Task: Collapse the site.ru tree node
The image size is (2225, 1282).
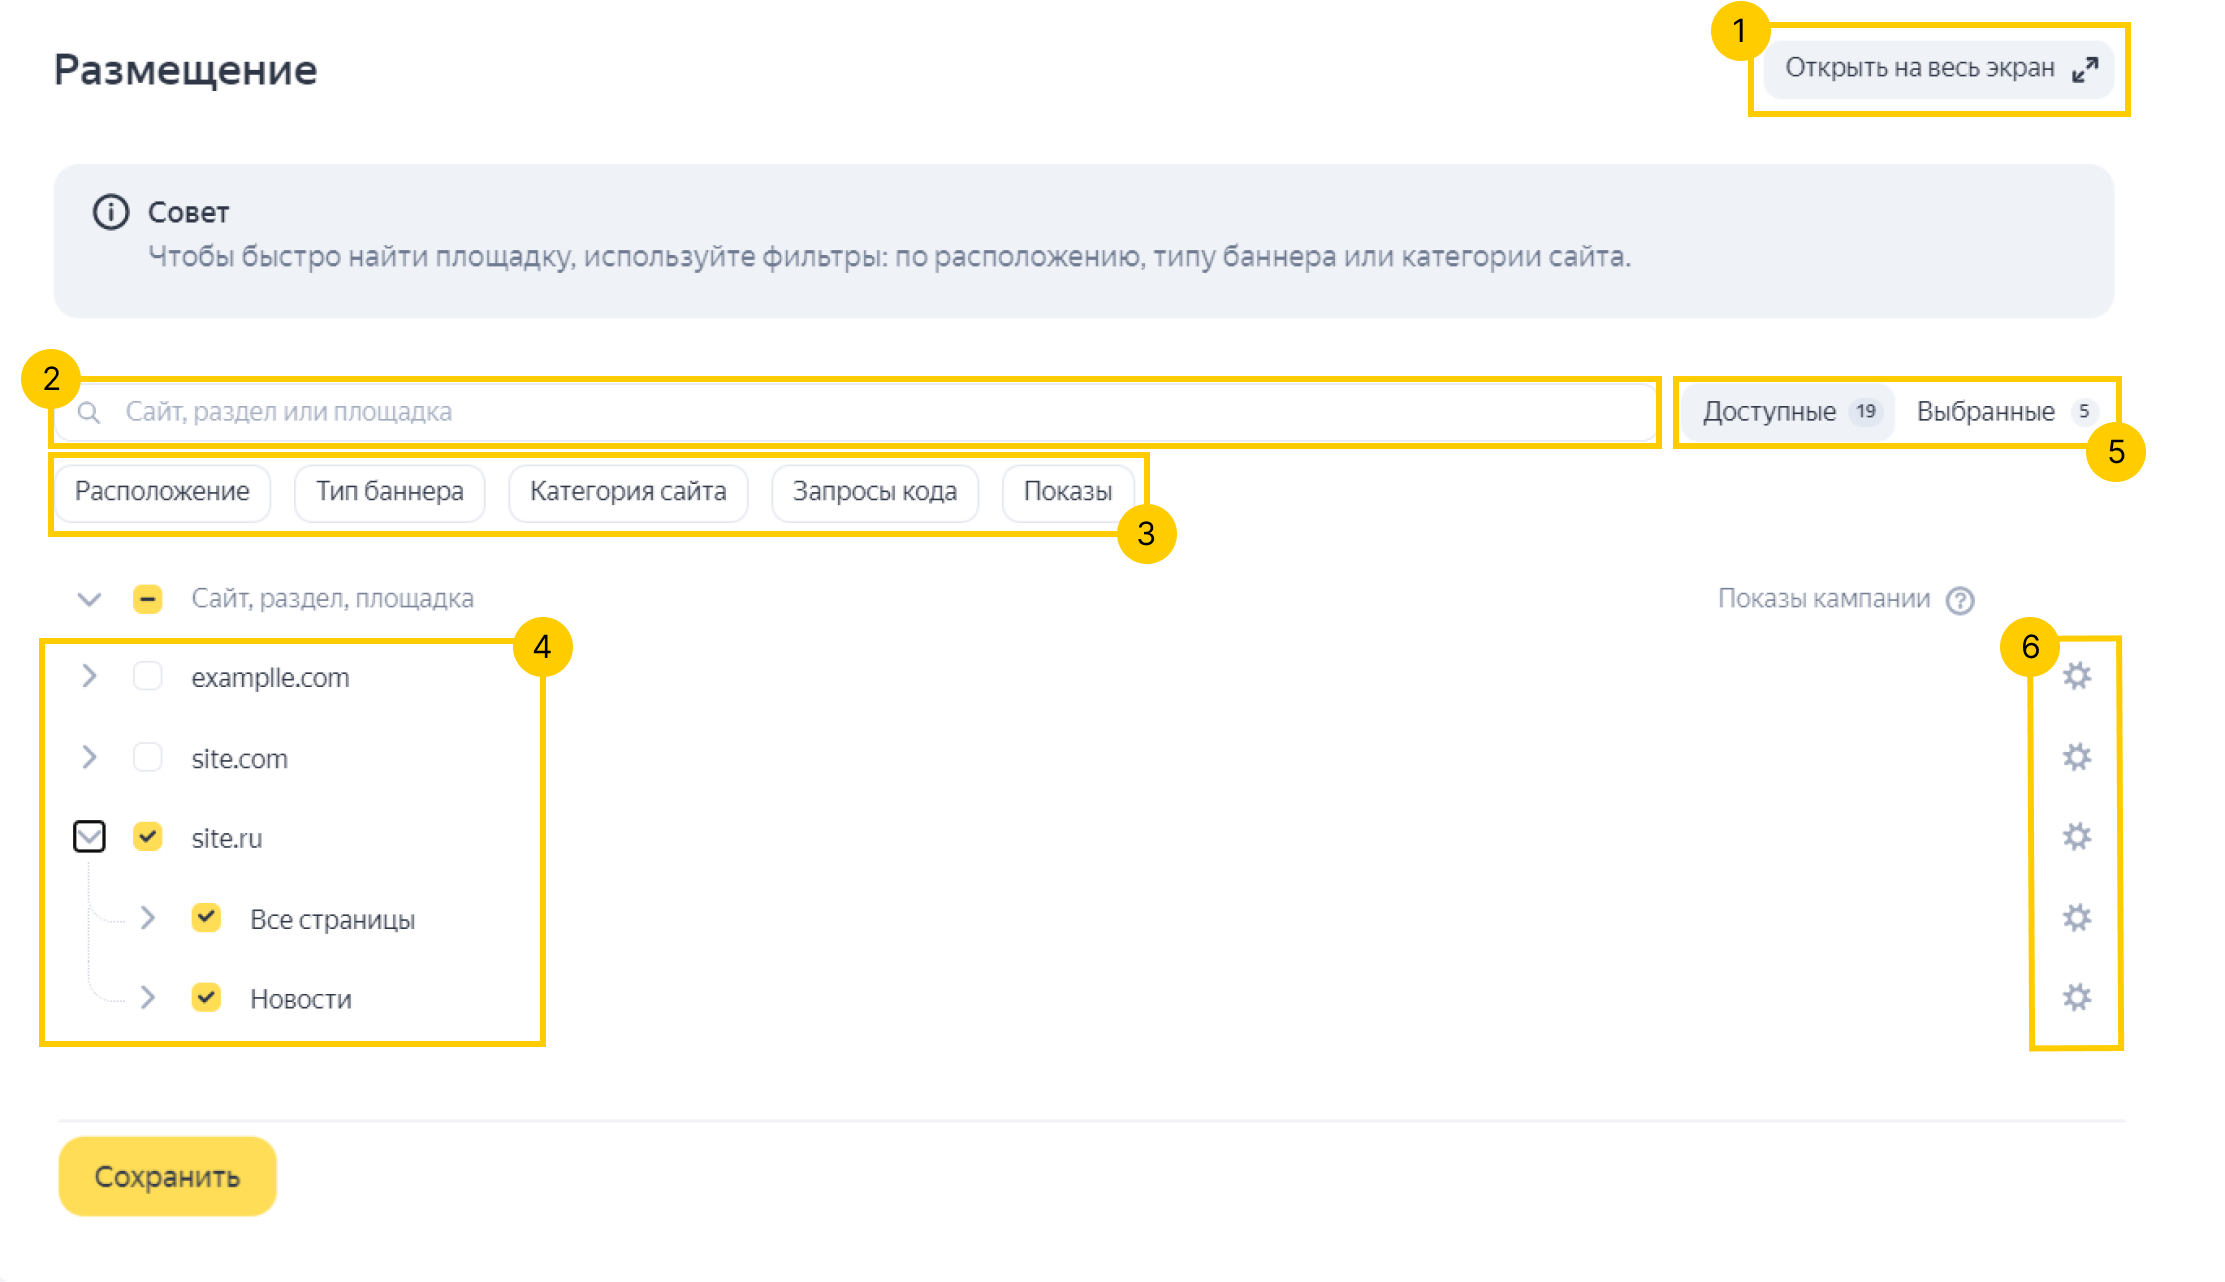Action: [89, 837]
